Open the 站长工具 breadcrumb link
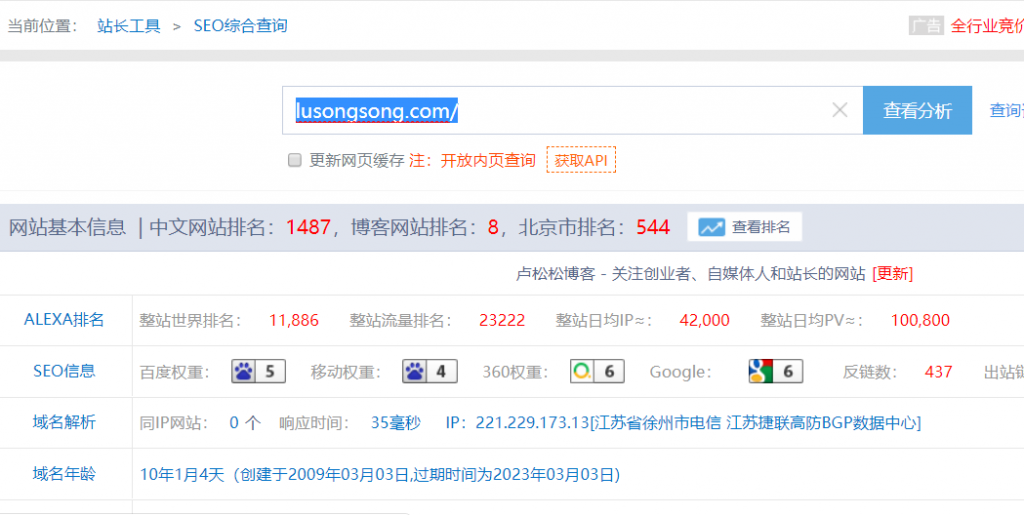1024x515 pixels. 129,26
